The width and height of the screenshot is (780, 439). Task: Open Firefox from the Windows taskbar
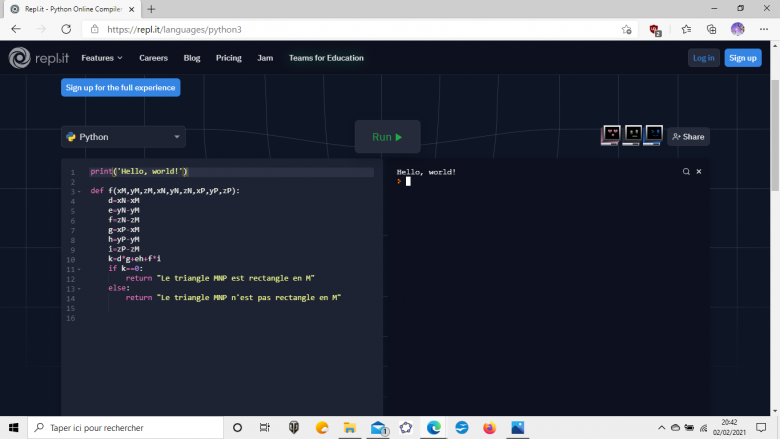489,427
